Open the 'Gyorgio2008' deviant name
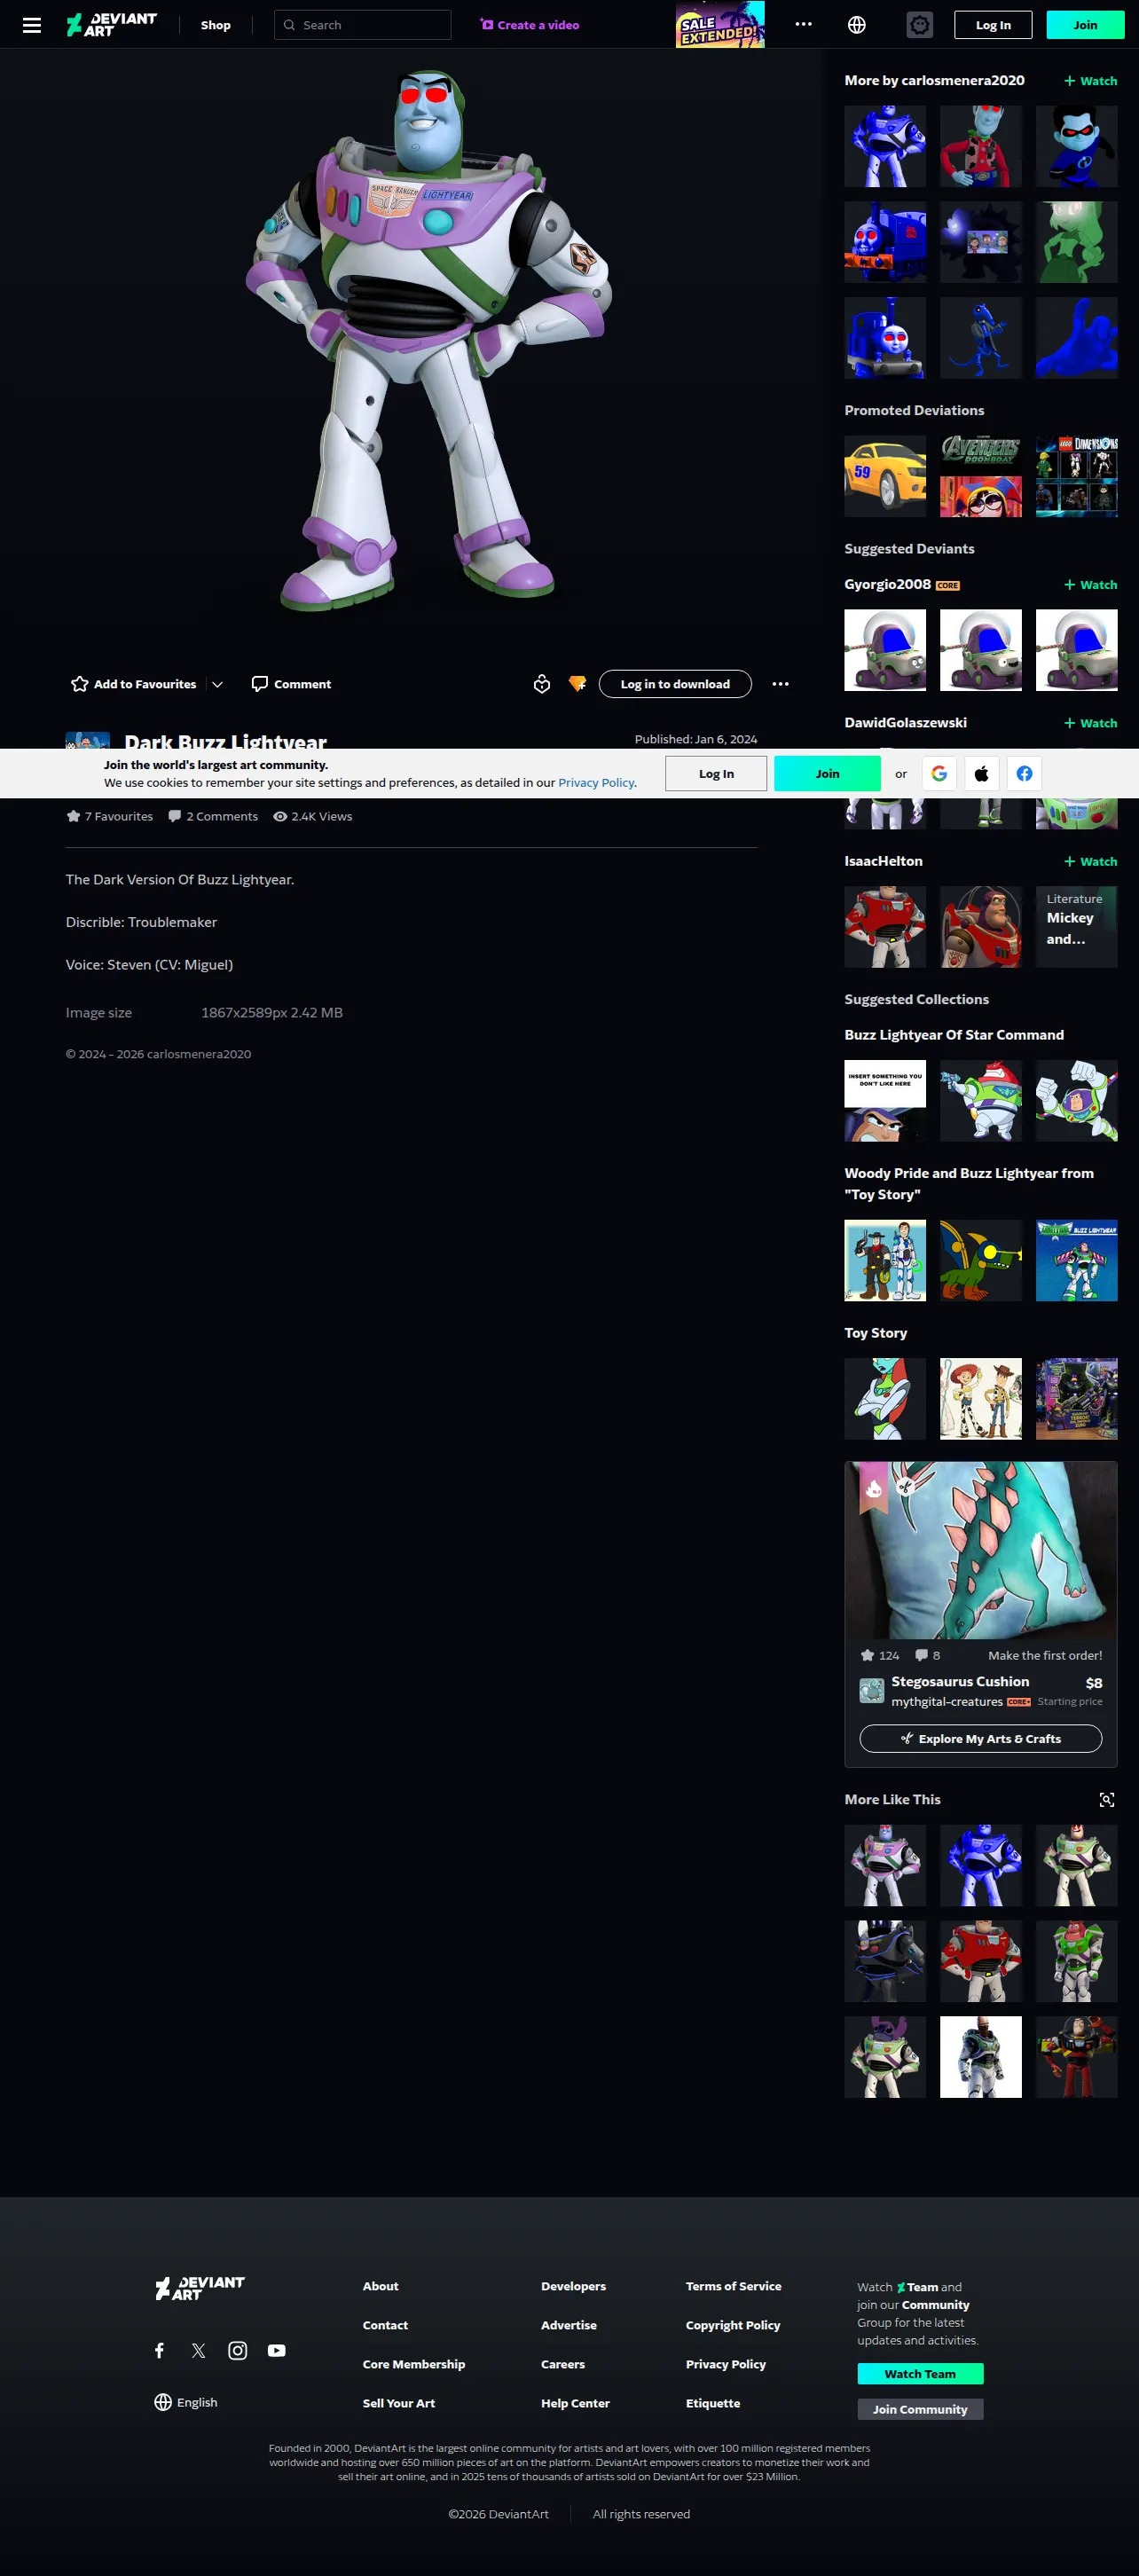The height and width of the screenshot is (2576, 1139). pos(888,585)
